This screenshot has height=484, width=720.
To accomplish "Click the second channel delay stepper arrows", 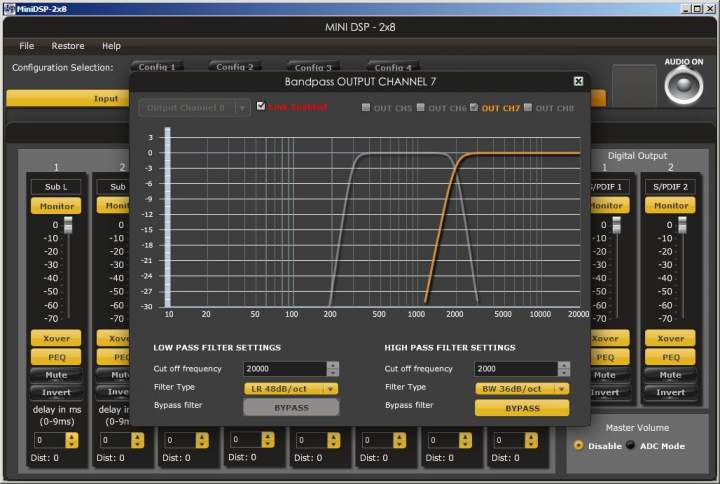I will (137, 440).
